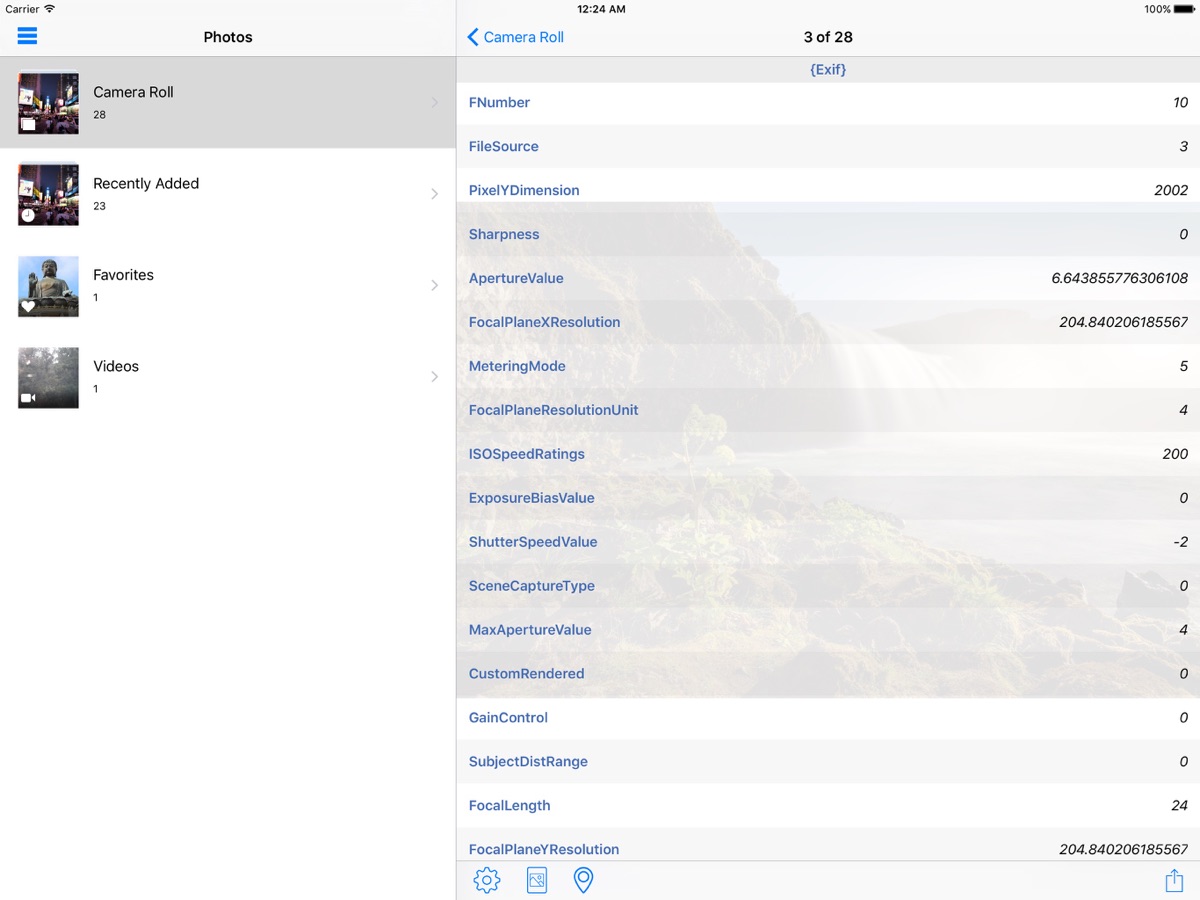Tap the map location pin icon

583,880
